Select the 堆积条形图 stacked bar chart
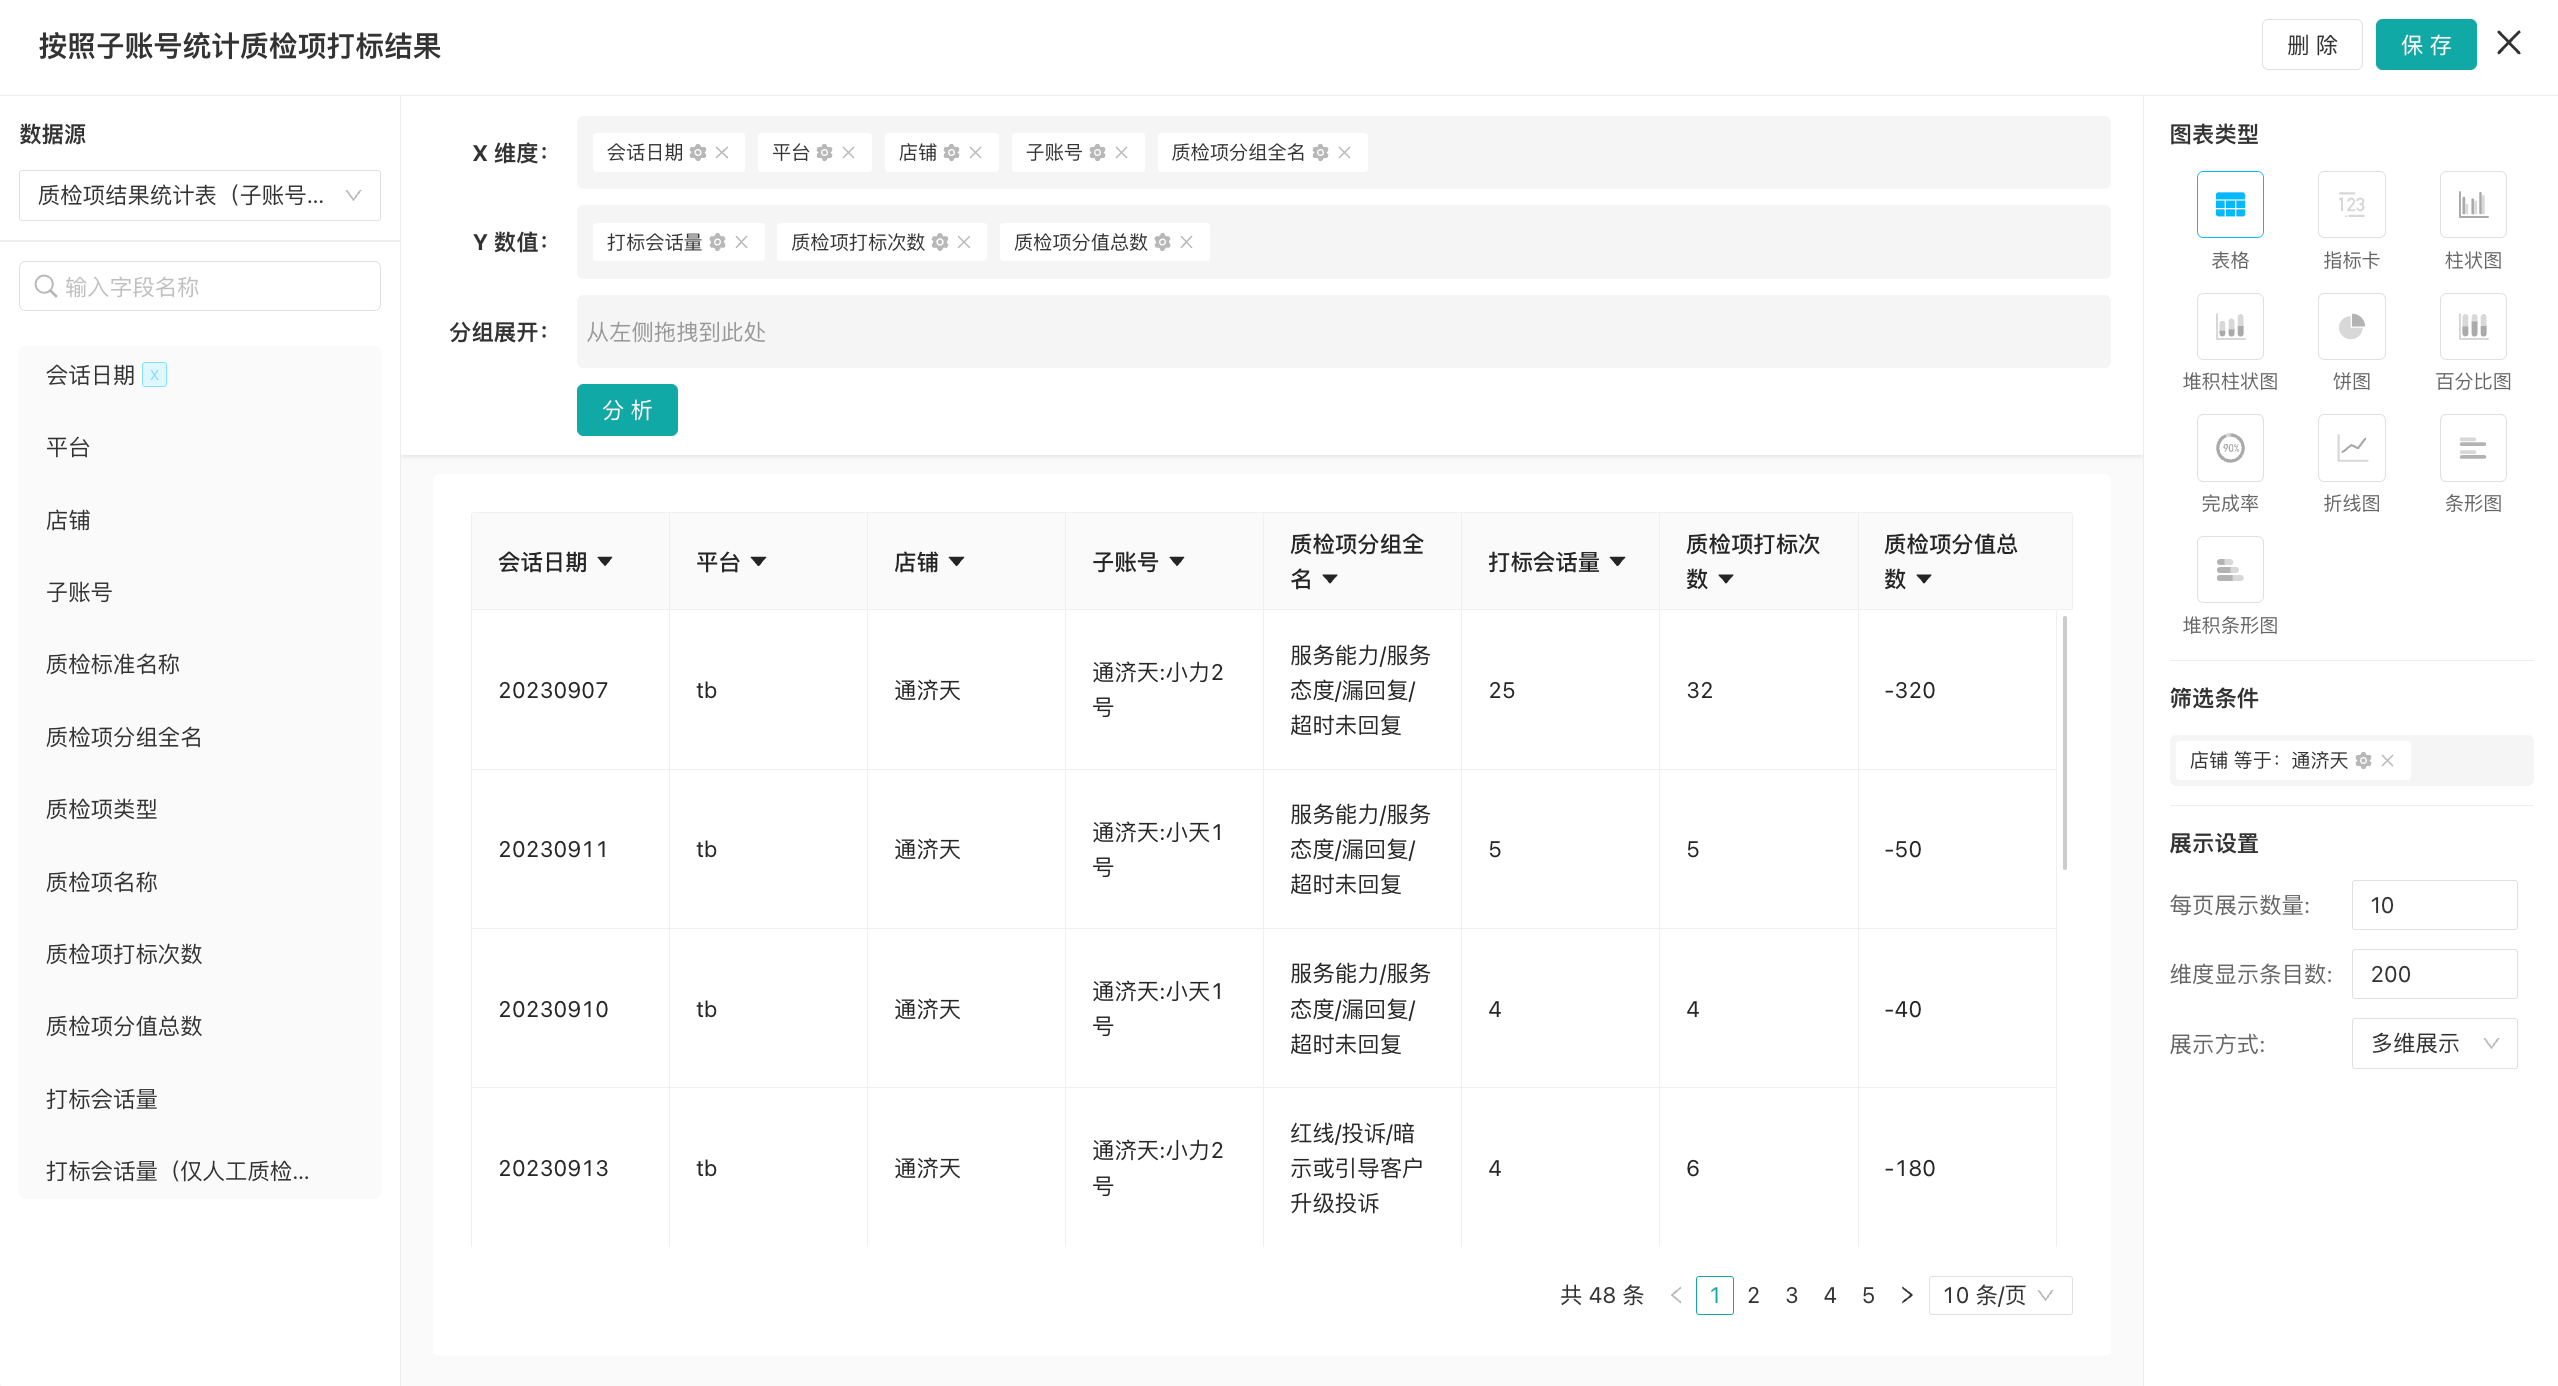 2229,570
